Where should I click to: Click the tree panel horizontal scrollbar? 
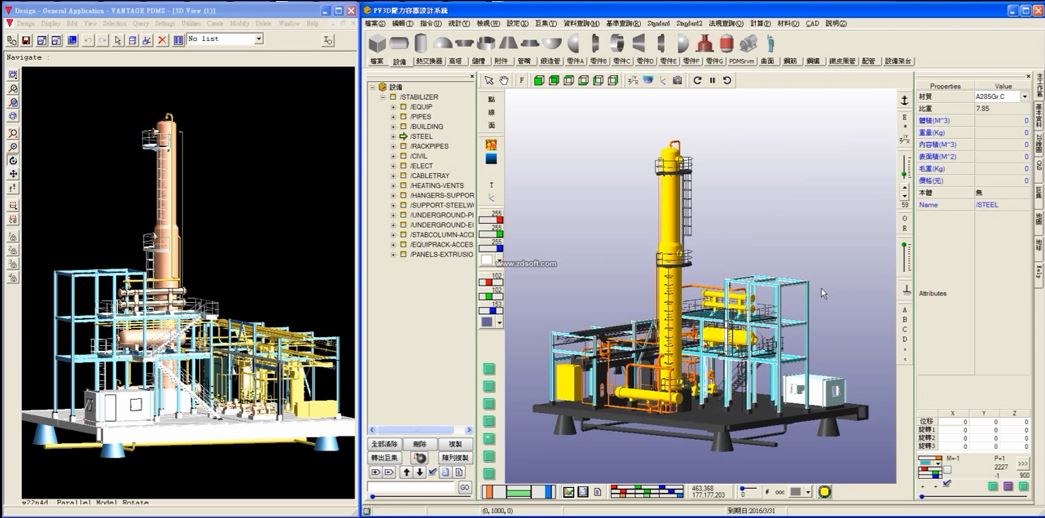click(x=421, y=431)
